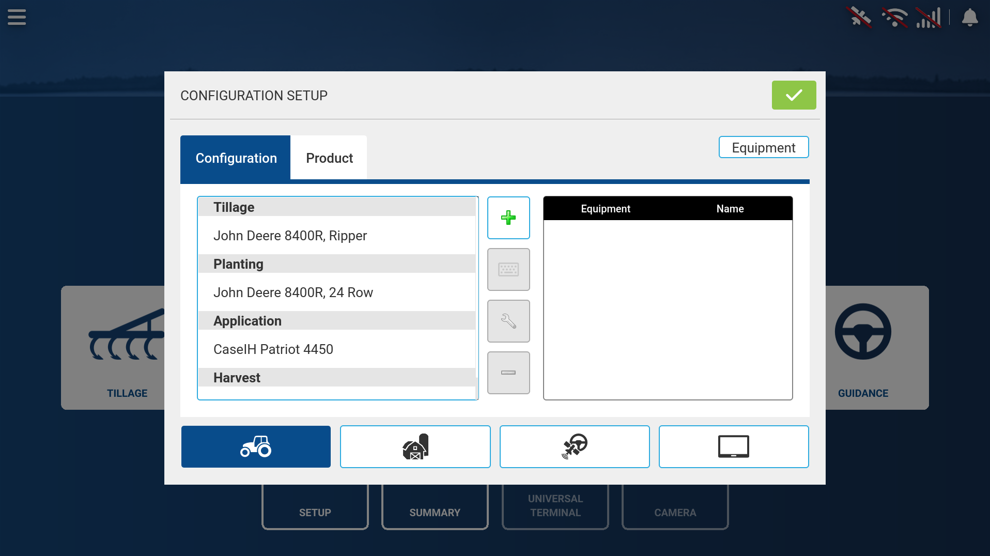Open Universal Terminal in background
This screenshot has width=990, height=556.
555,507
